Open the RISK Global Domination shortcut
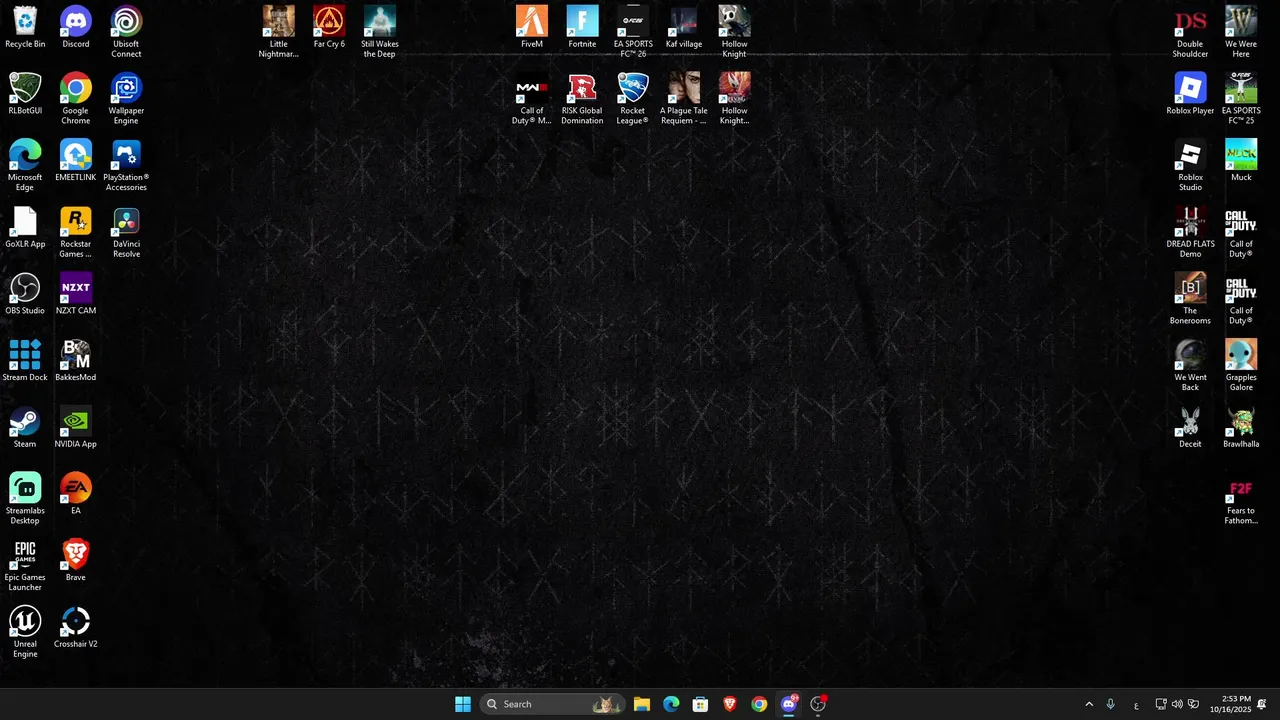 pos(582,99)
